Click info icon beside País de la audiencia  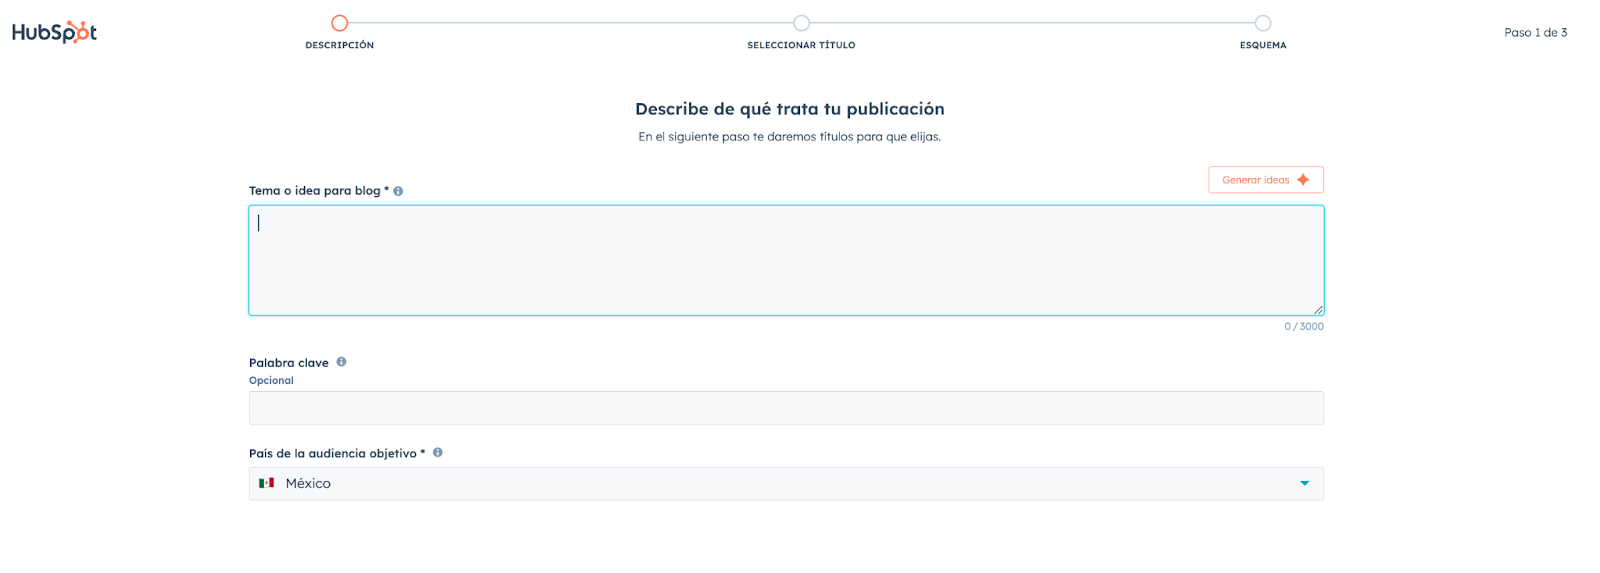(438, 453)
